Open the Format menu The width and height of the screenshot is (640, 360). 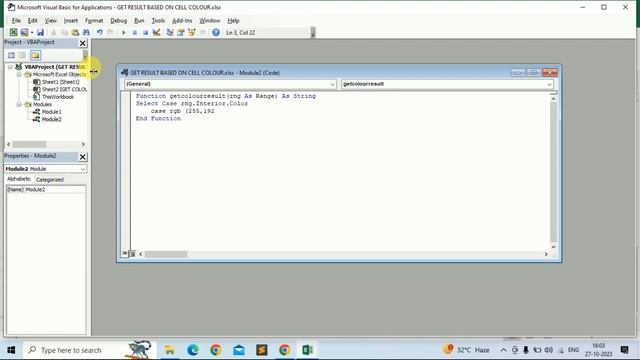click(x=94, y=20)
